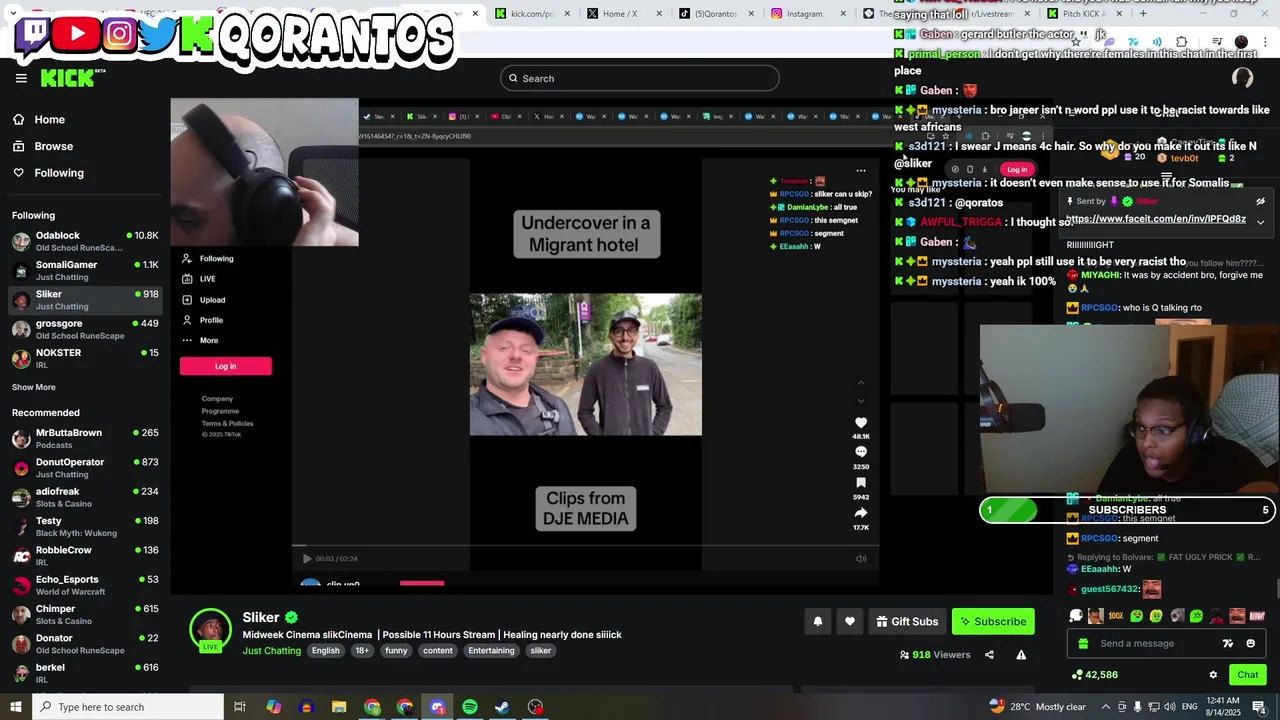Image resolution: width=1280 pixels, height=720 pixels.
Task: Open Browse in sidebar
Action: pos(53,146)
